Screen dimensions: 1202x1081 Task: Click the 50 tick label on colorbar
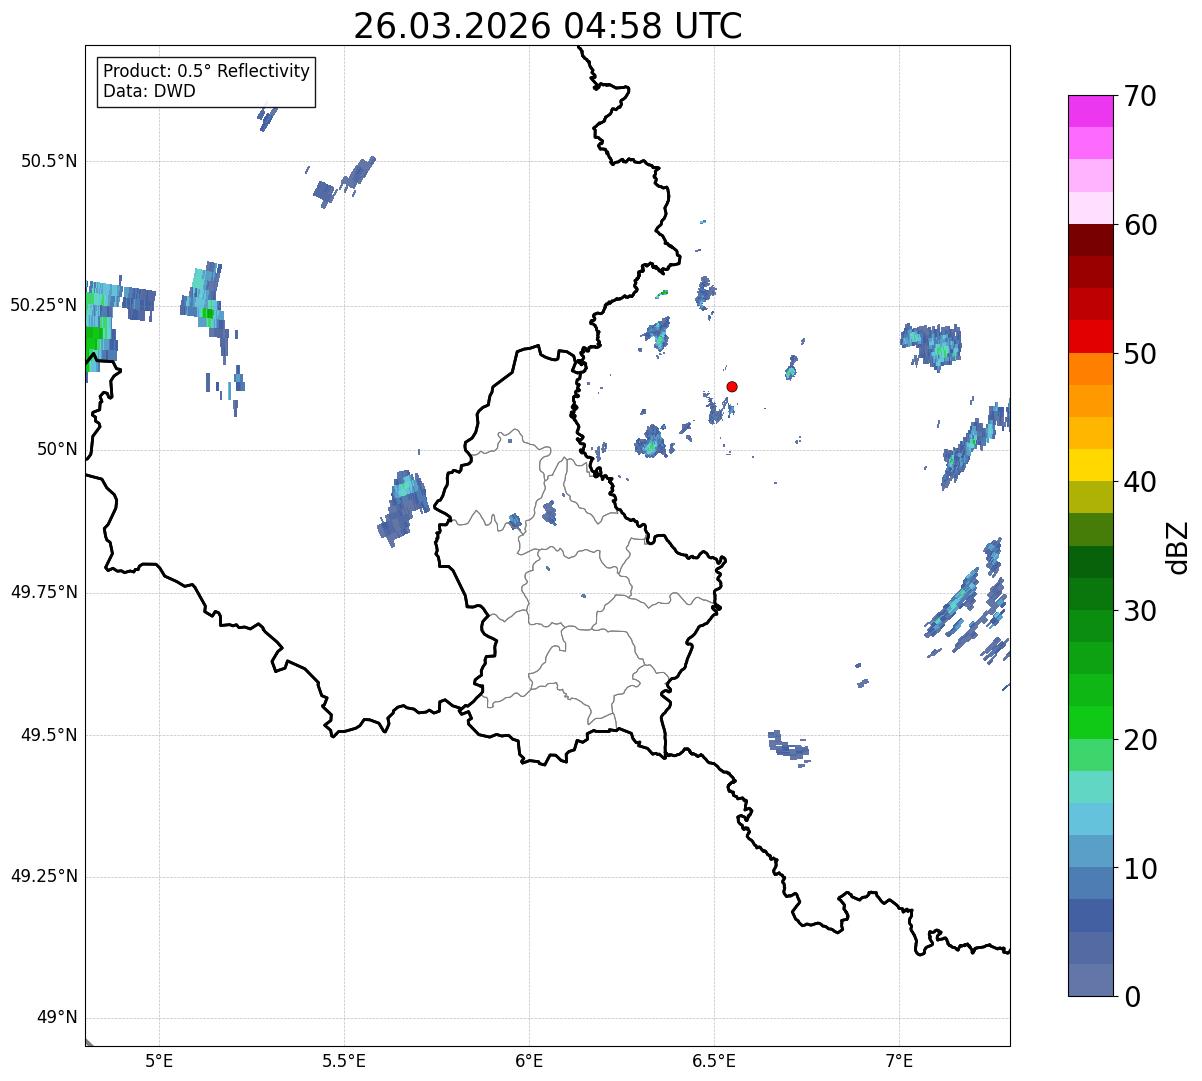click(x=1140, y=354)
